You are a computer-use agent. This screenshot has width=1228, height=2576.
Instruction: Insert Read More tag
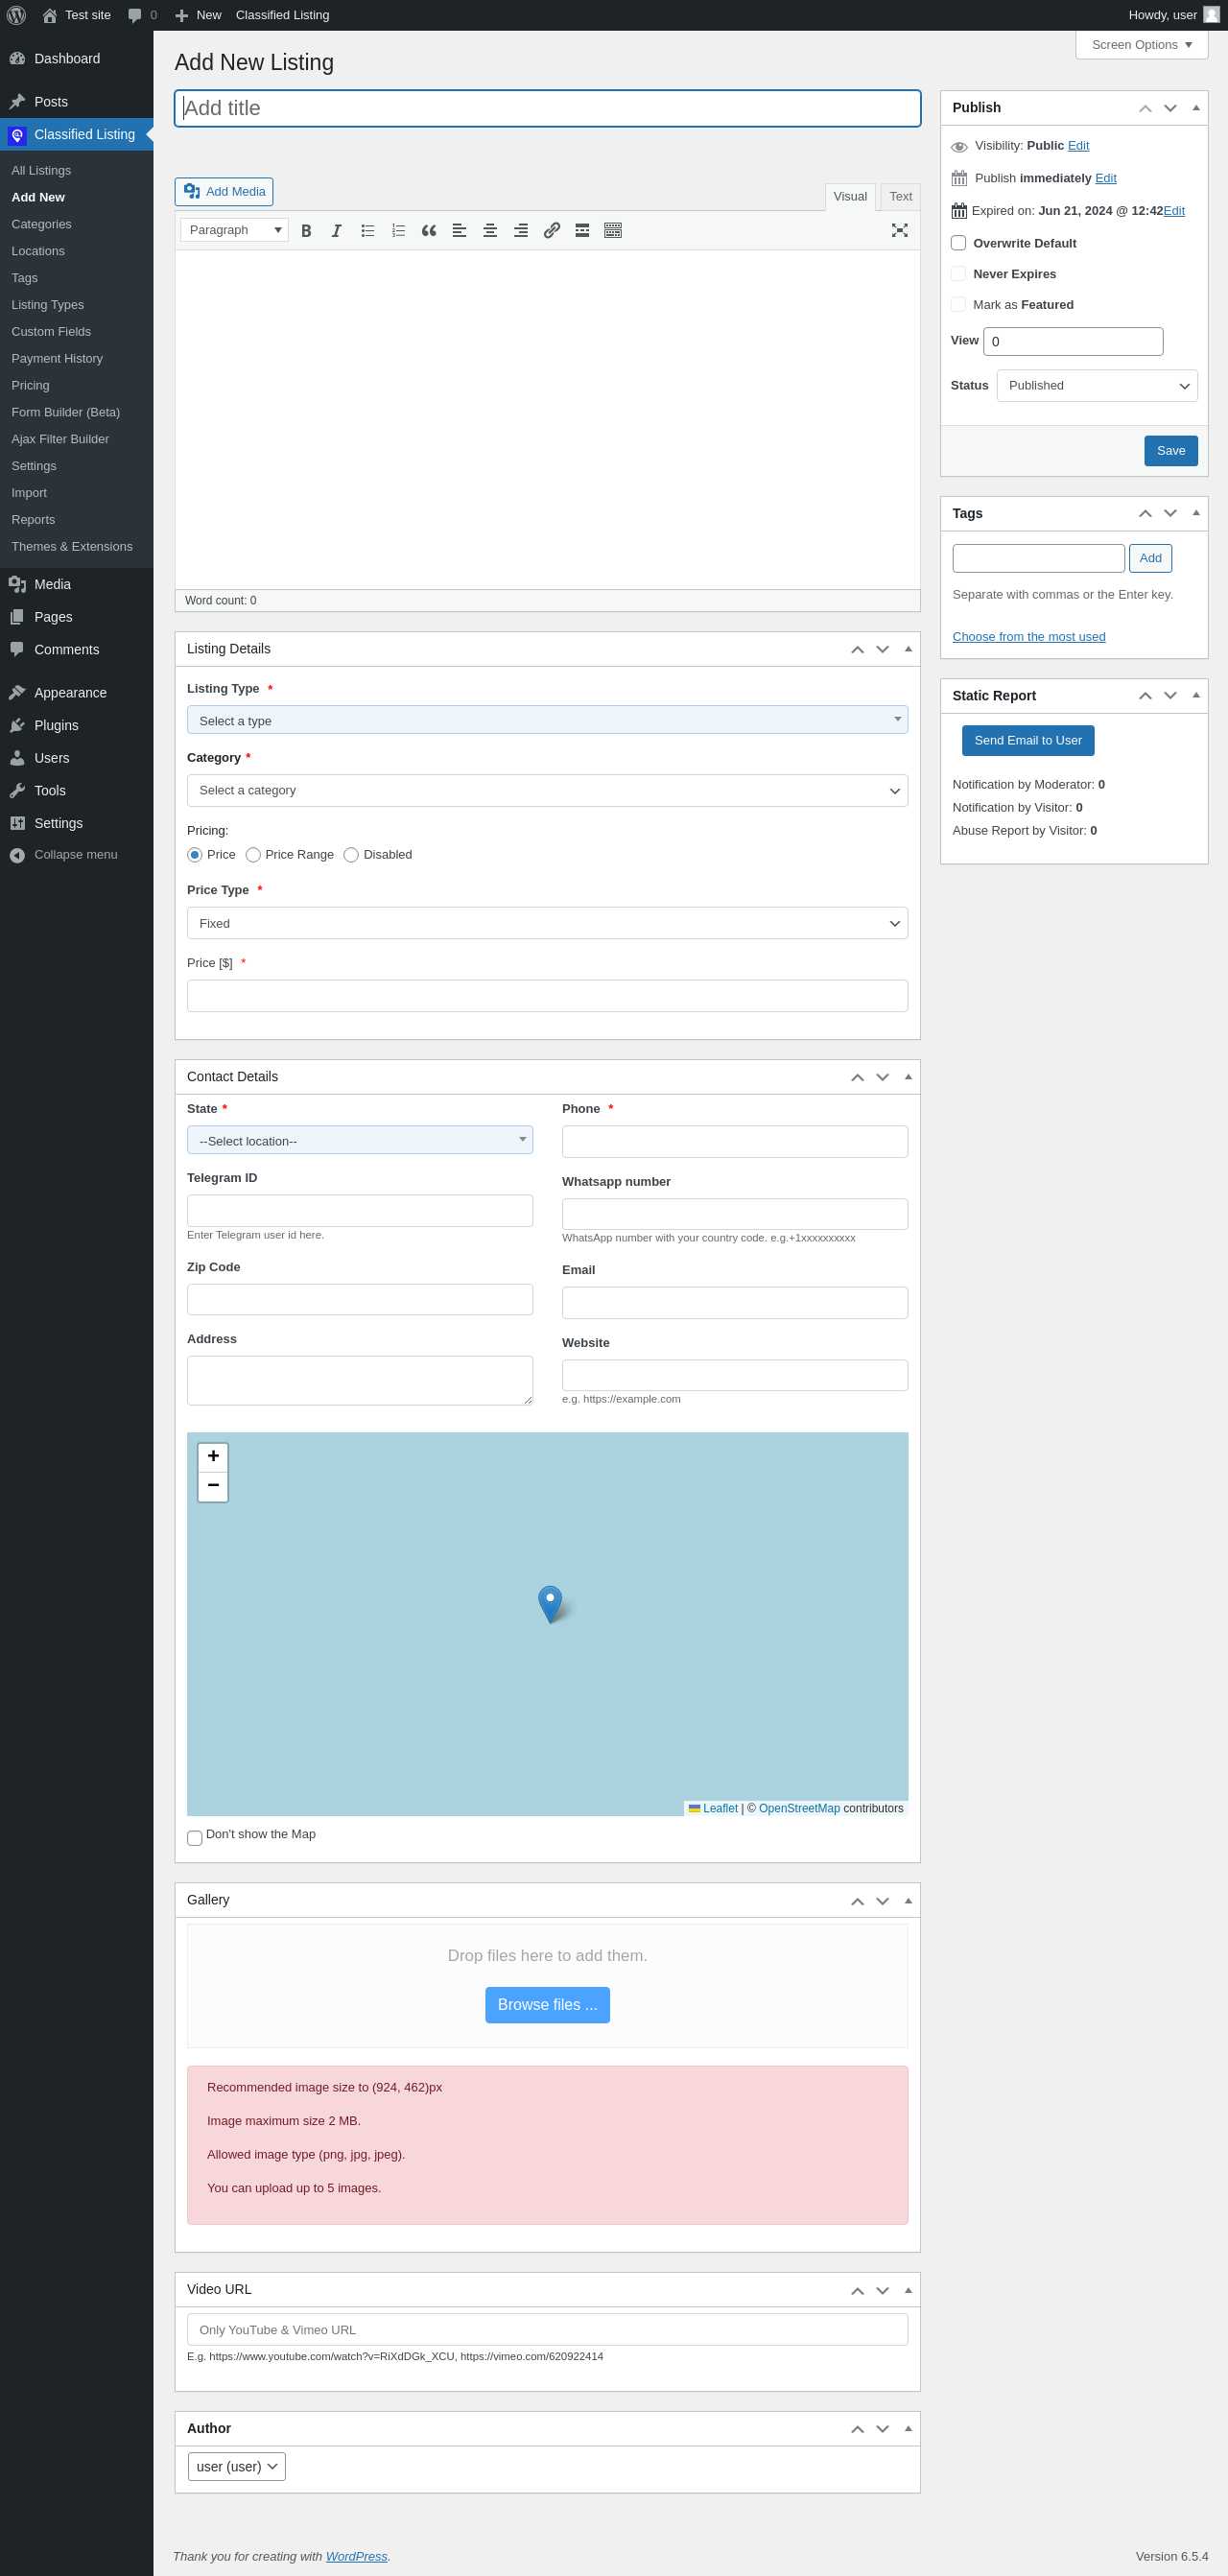coord(582,230)
